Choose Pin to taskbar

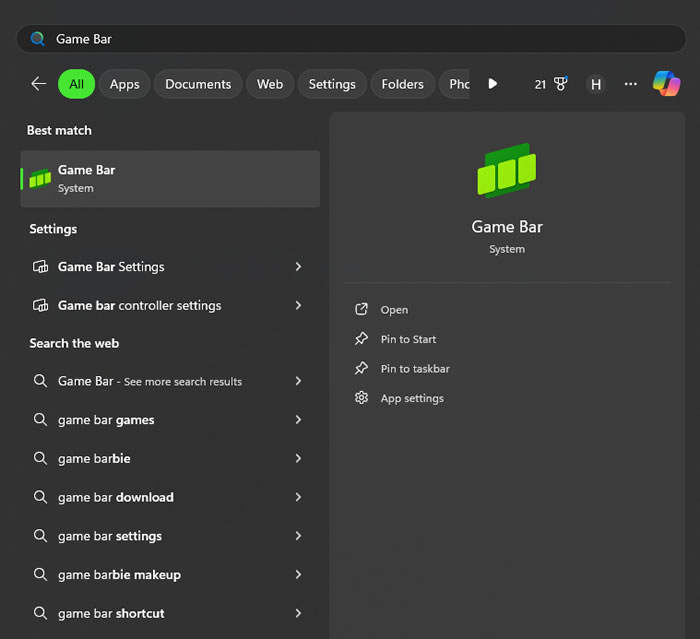pos(415,369)
